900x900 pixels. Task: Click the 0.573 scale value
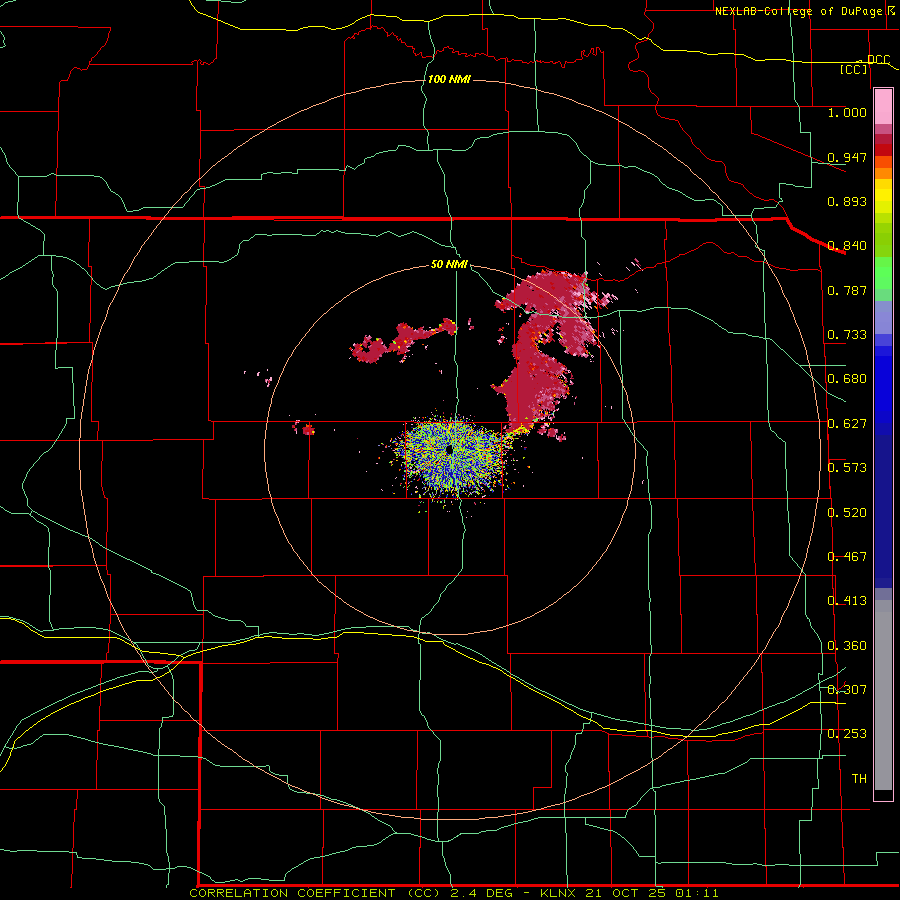[x=847, y=468]
